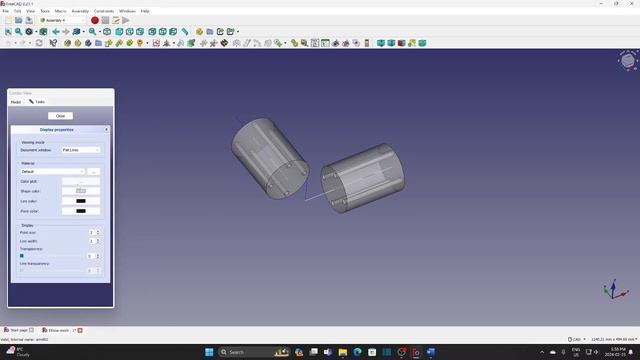Image resolution: width=640 pixels, height=360 pixels.
Task: Go forward with the right arrow icon
Action: tap(66, 31)
